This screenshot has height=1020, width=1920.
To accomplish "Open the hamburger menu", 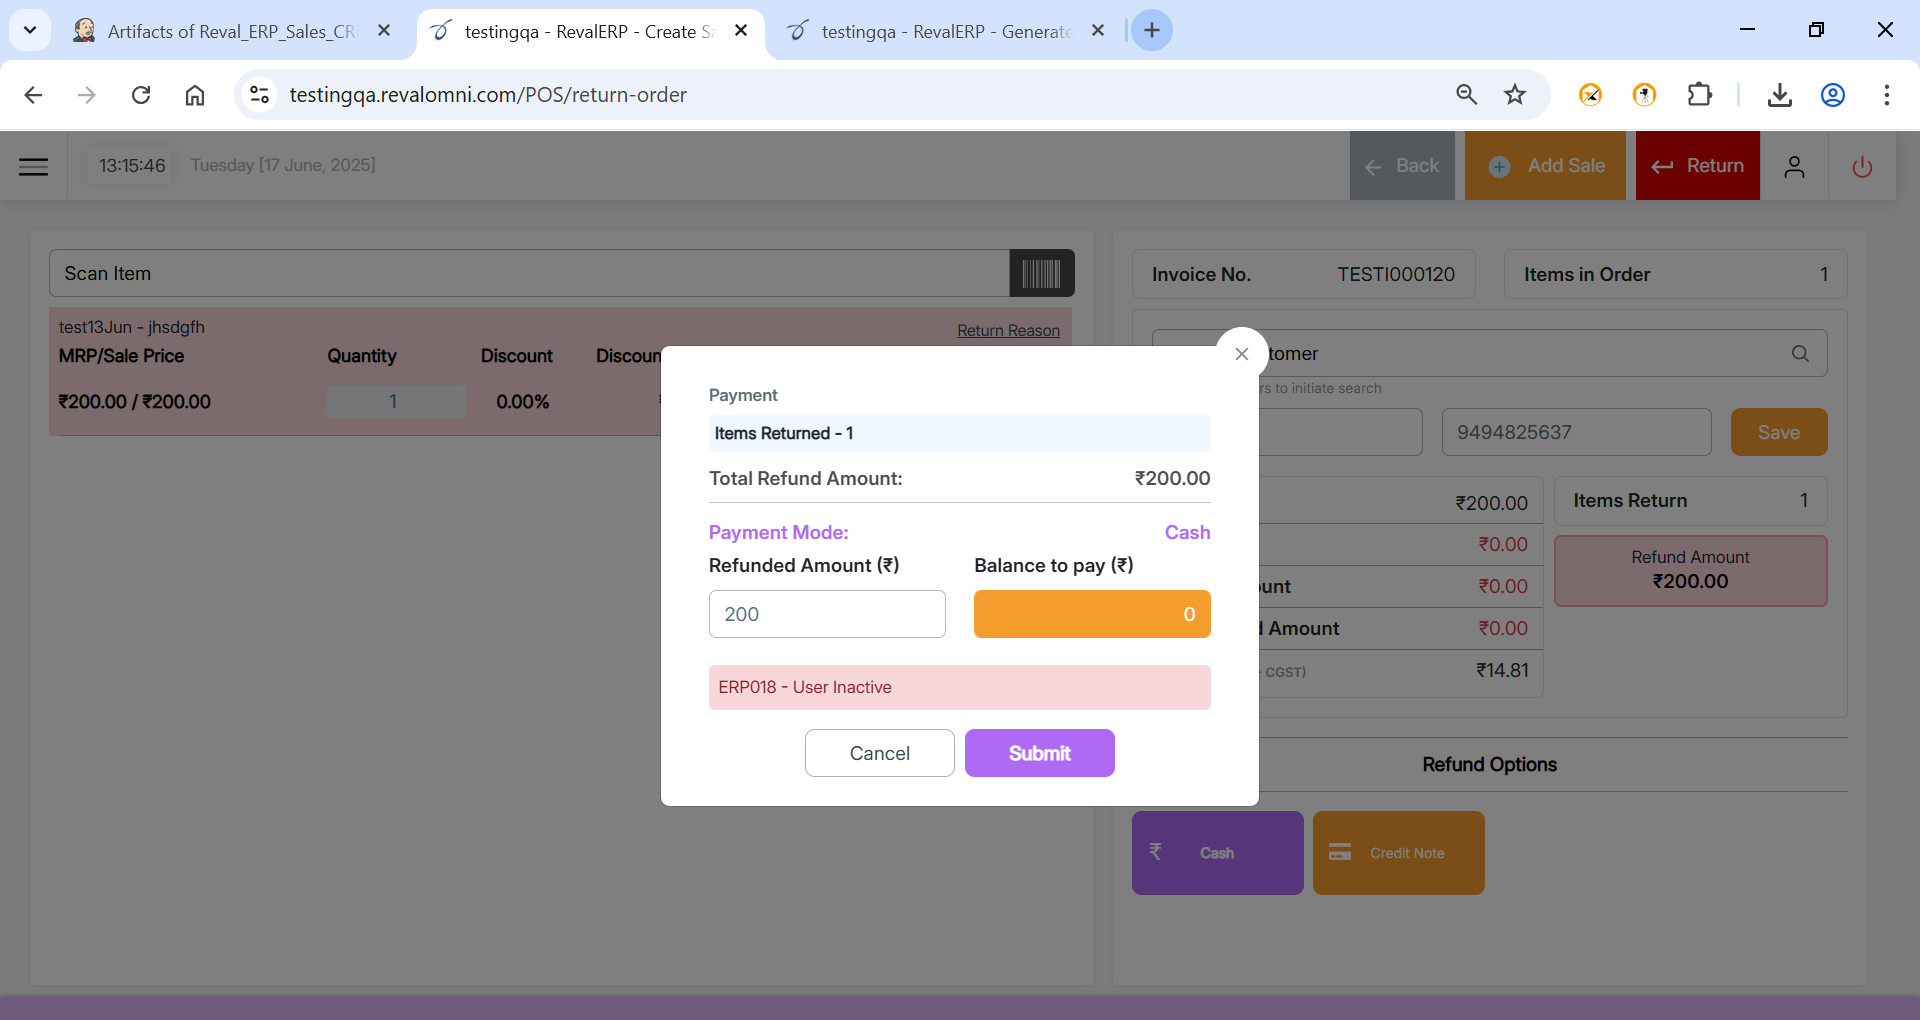I will pos(33,166).
